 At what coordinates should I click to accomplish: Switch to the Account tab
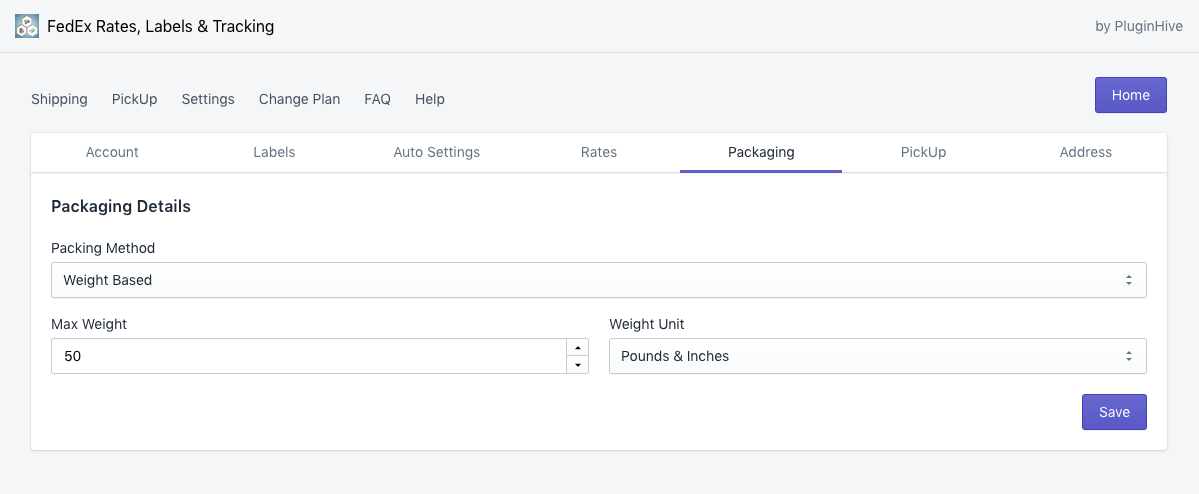(x=112, y=152)
